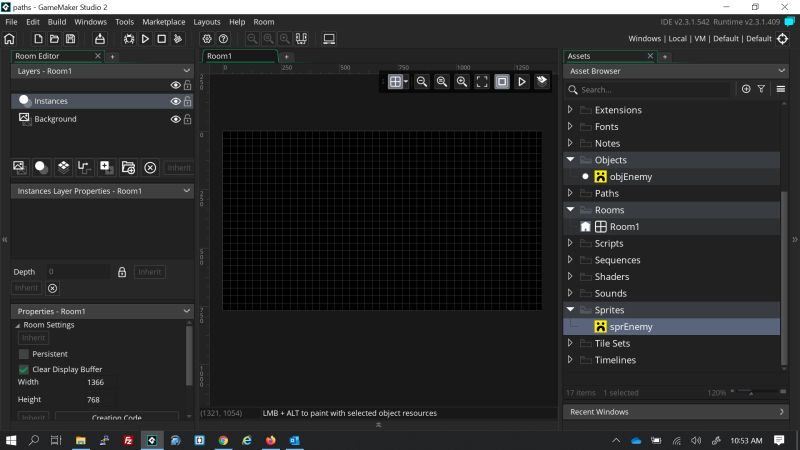Add new asset with plus circle icon
Screen dimensions: 800x450
click(746, 89)
